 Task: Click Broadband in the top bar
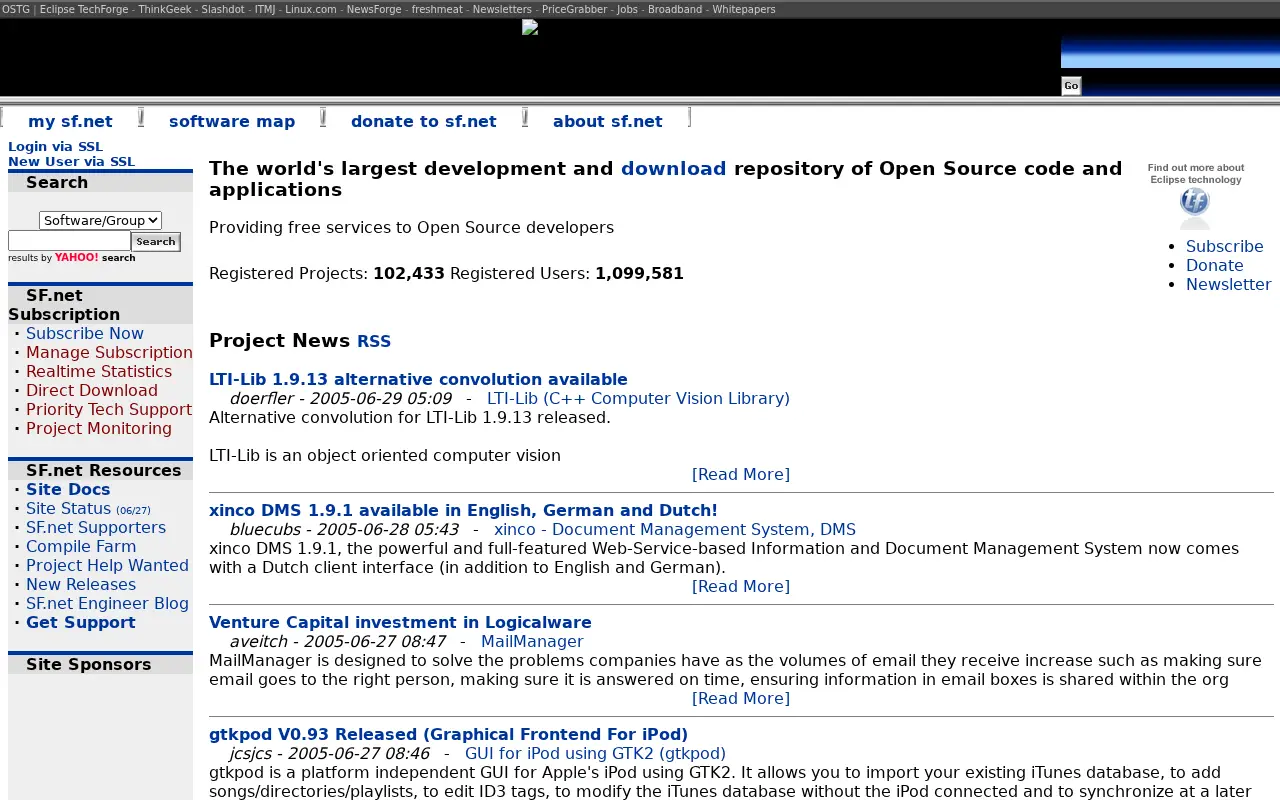point(675,9)
